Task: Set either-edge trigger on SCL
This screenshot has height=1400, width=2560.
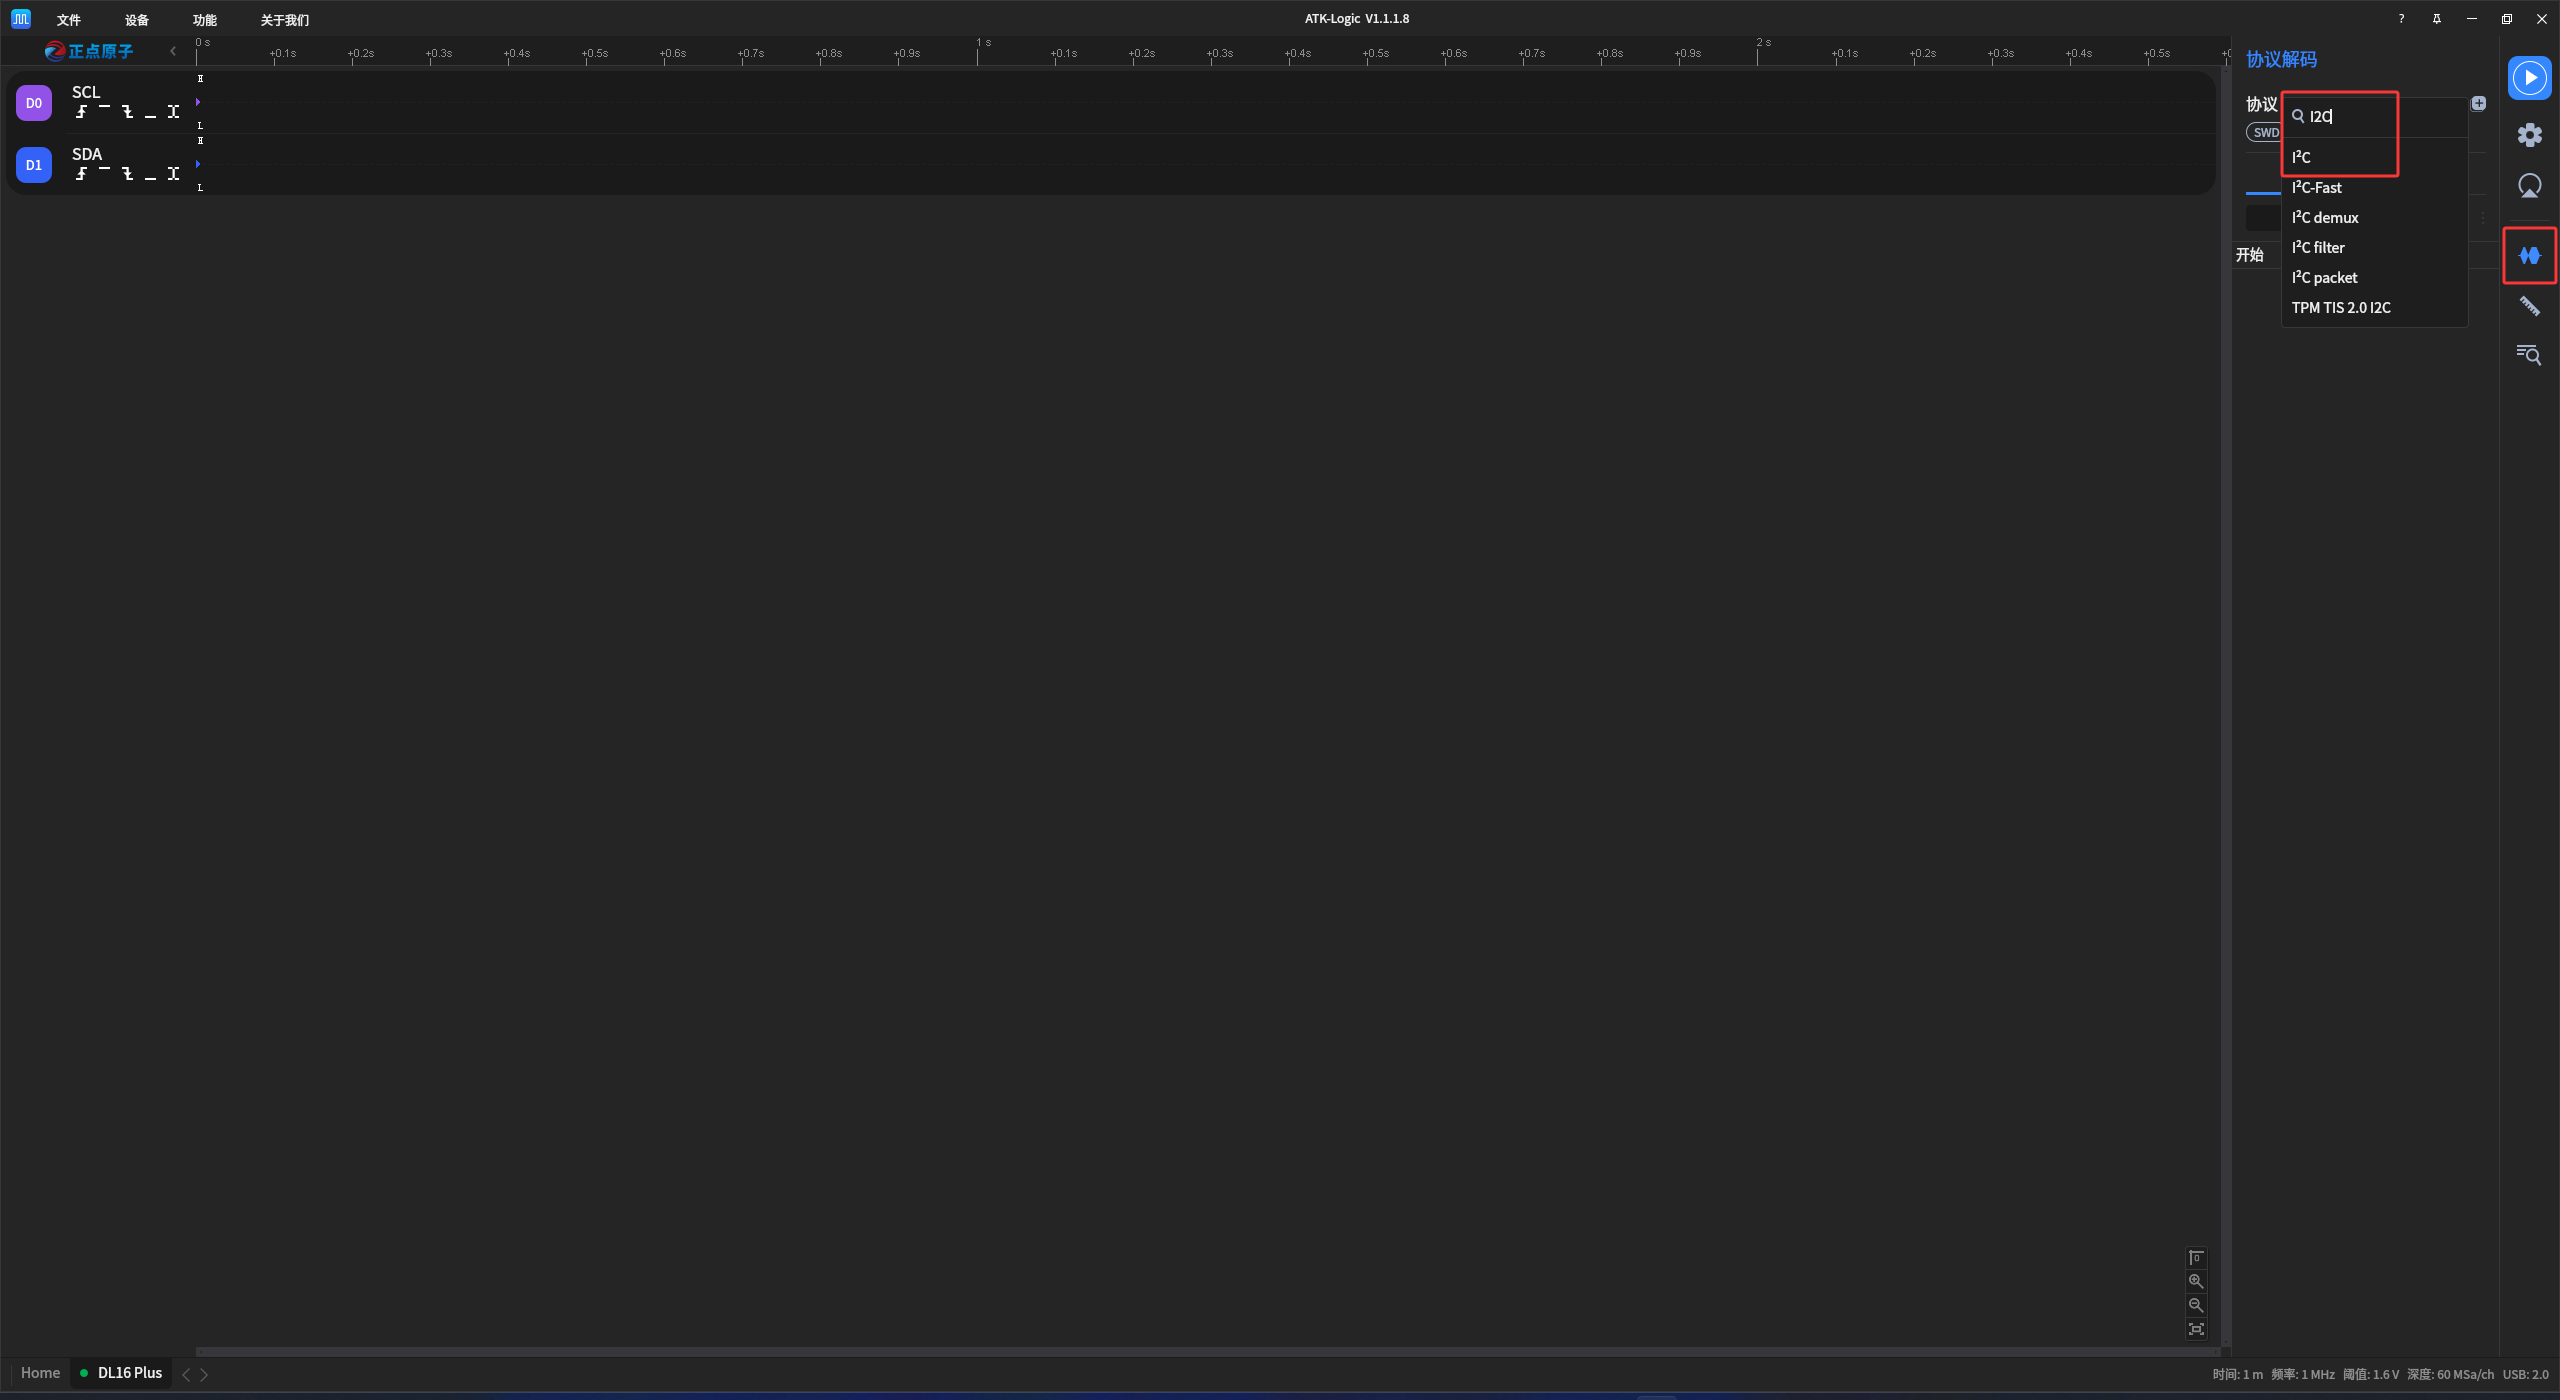Action: pyautogui.click(x=173, y=112)
